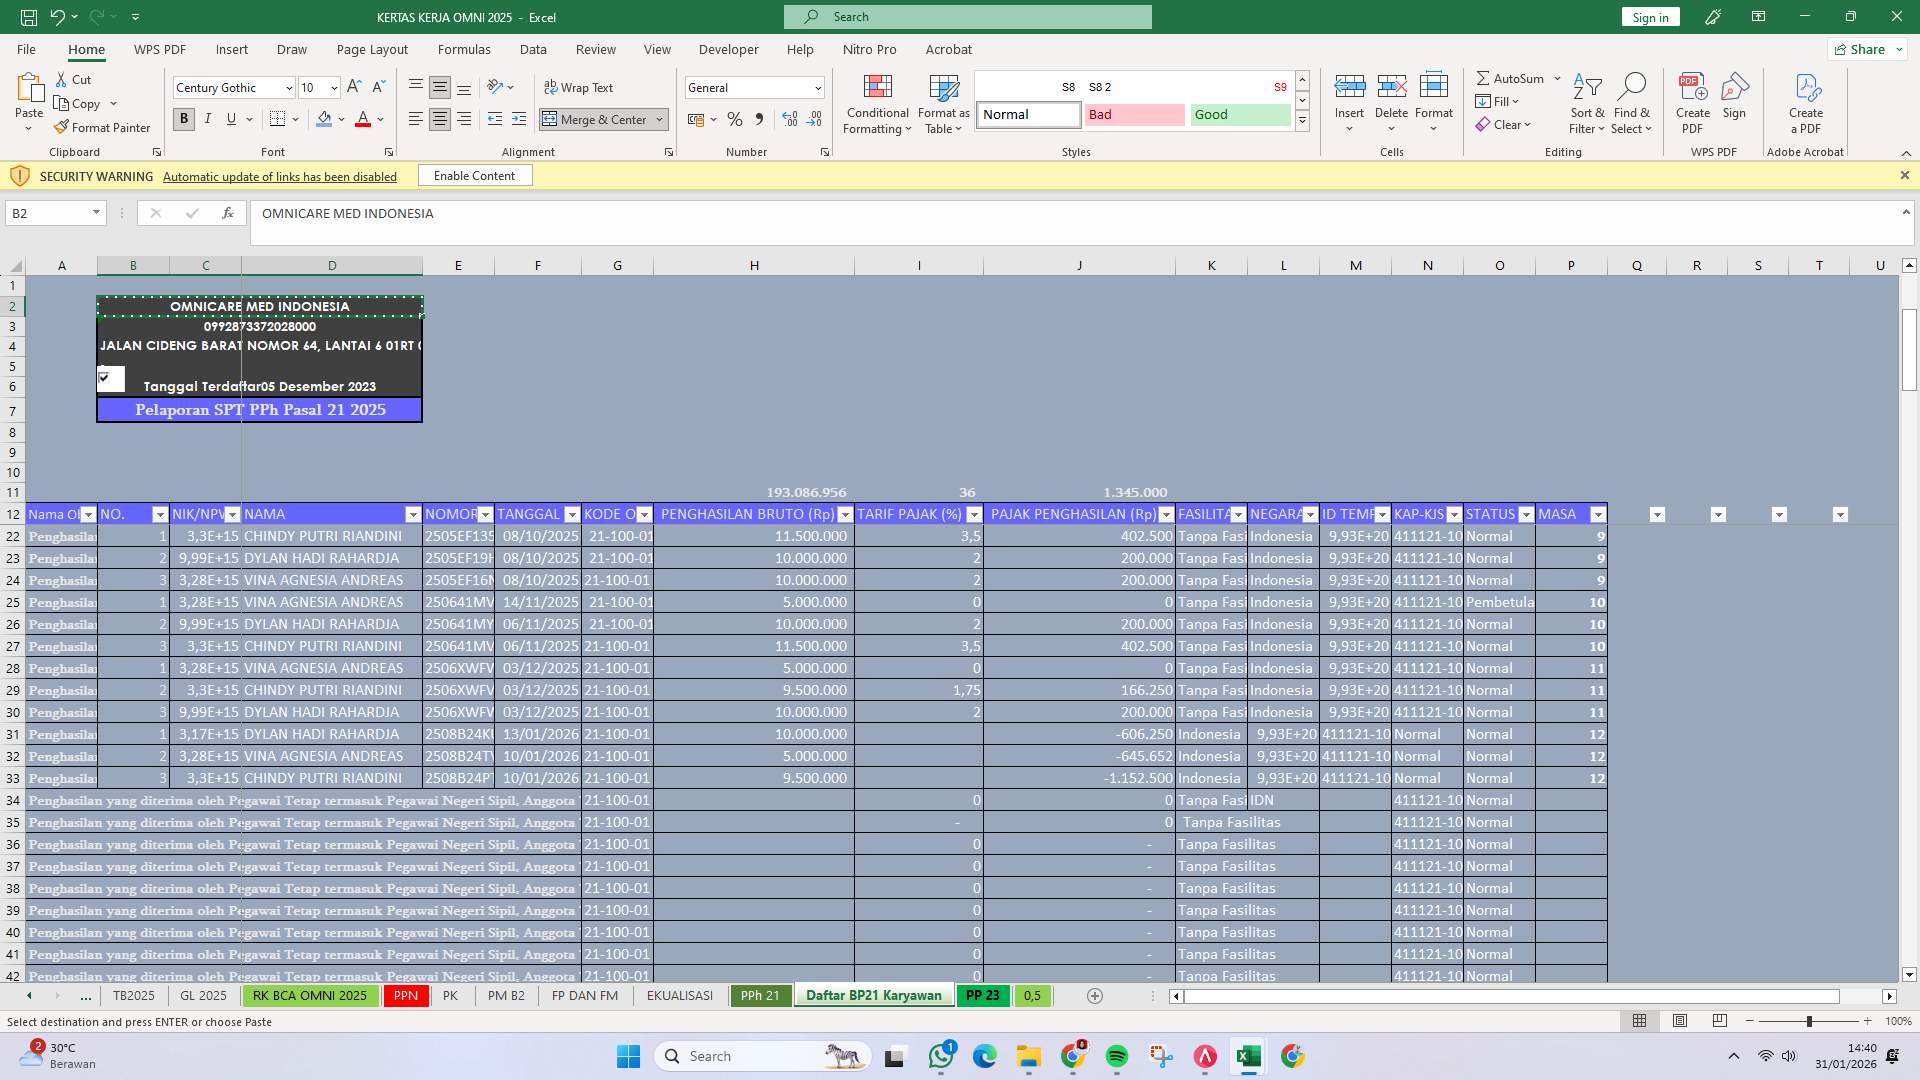This screenshot has height=1080, width=1920.
Task: Adjust the zoom slider
Action: click(1808, 1022)
